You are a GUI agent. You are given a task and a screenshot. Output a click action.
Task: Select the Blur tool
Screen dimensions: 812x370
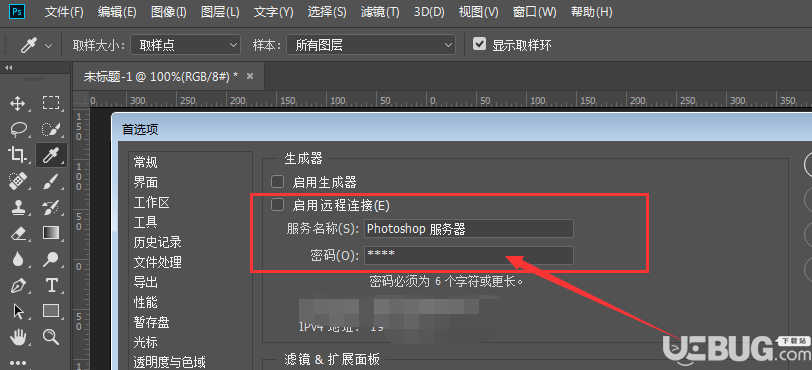18,259
